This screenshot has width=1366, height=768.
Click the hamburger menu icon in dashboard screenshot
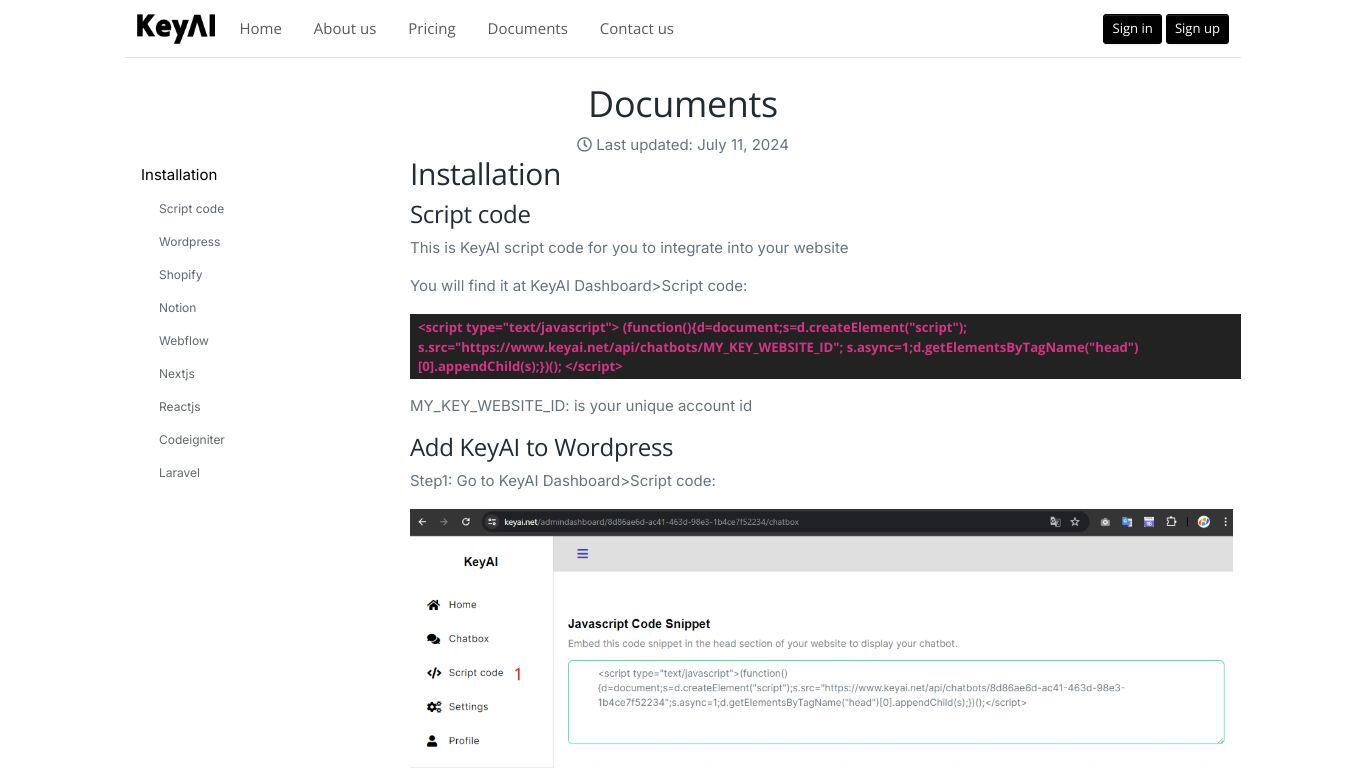point(582,553)
